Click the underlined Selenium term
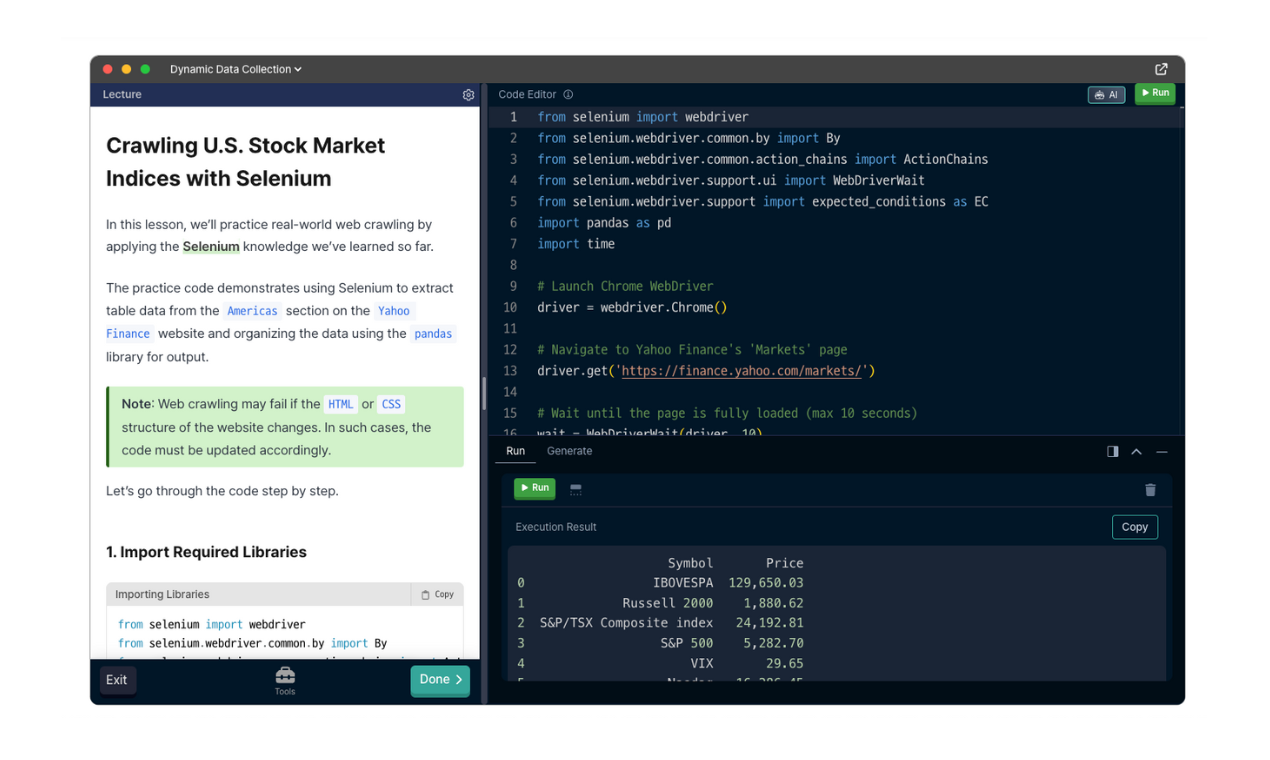The image size is (1270, 760). point(211,247)
